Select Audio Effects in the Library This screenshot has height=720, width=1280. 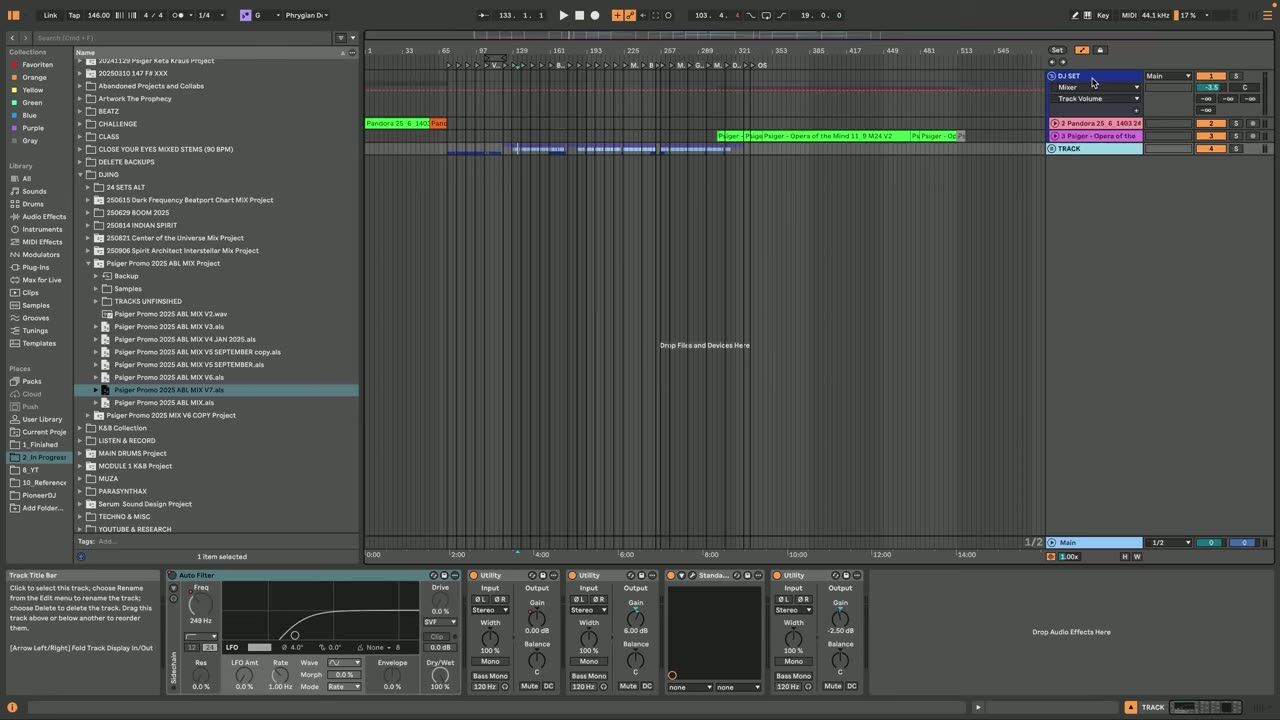44,216
